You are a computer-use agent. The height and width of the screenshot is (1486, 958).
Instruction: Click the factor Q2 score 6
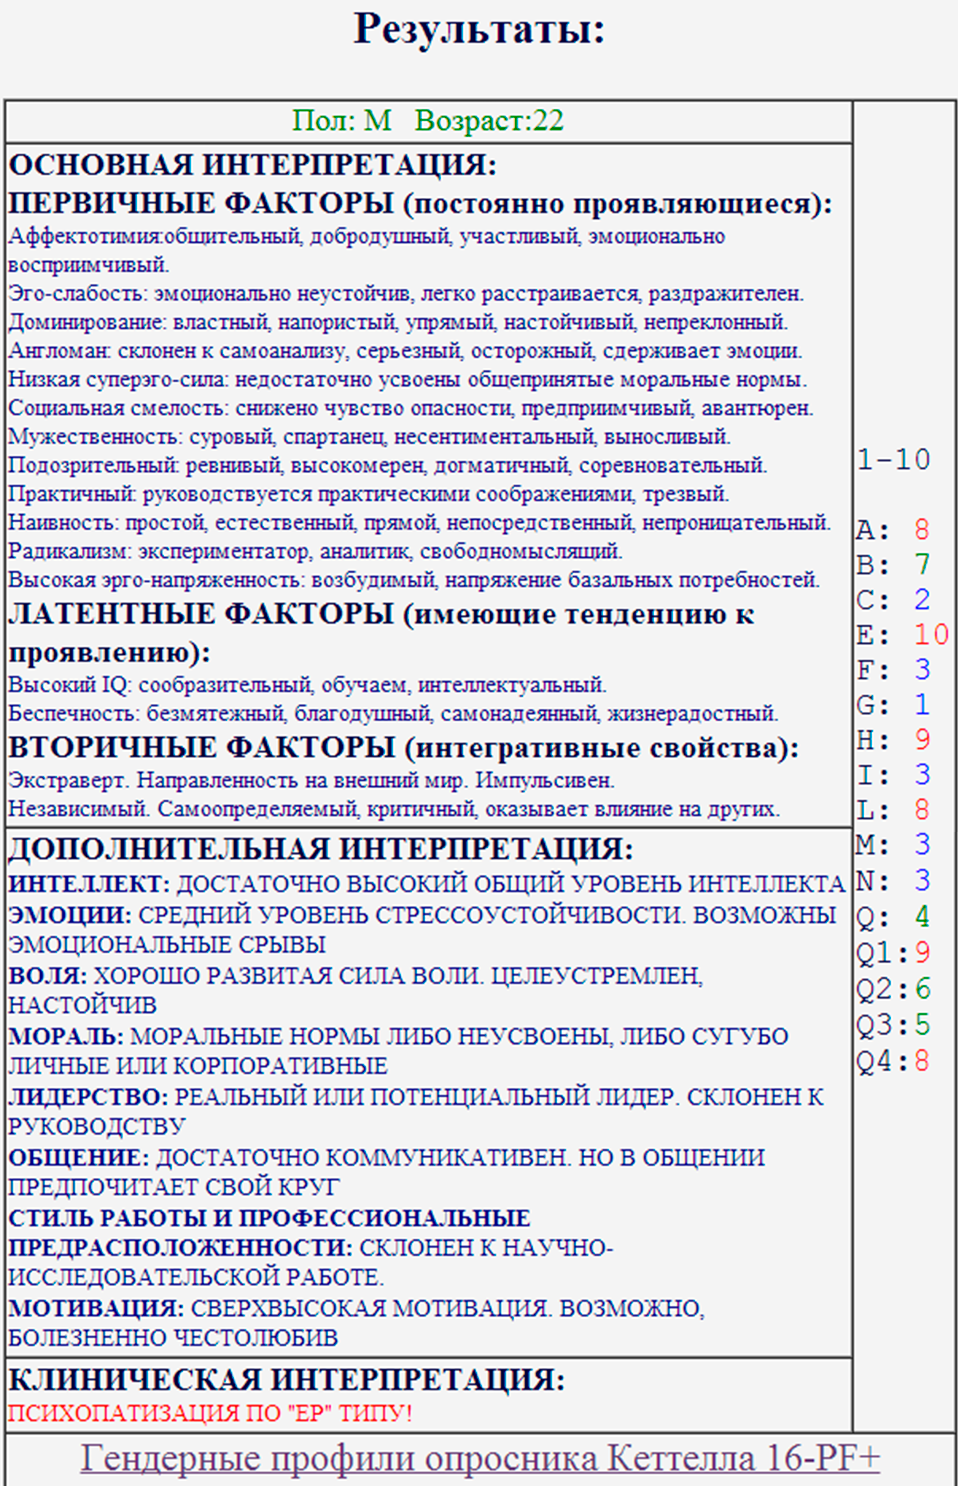922,989
